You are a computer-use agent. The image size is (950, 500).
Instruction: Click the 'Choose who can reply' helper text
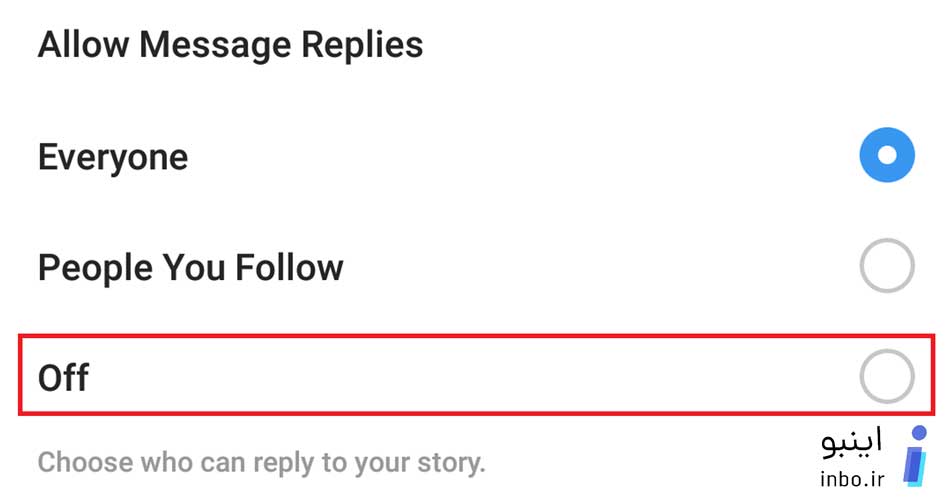pos(261,462)
